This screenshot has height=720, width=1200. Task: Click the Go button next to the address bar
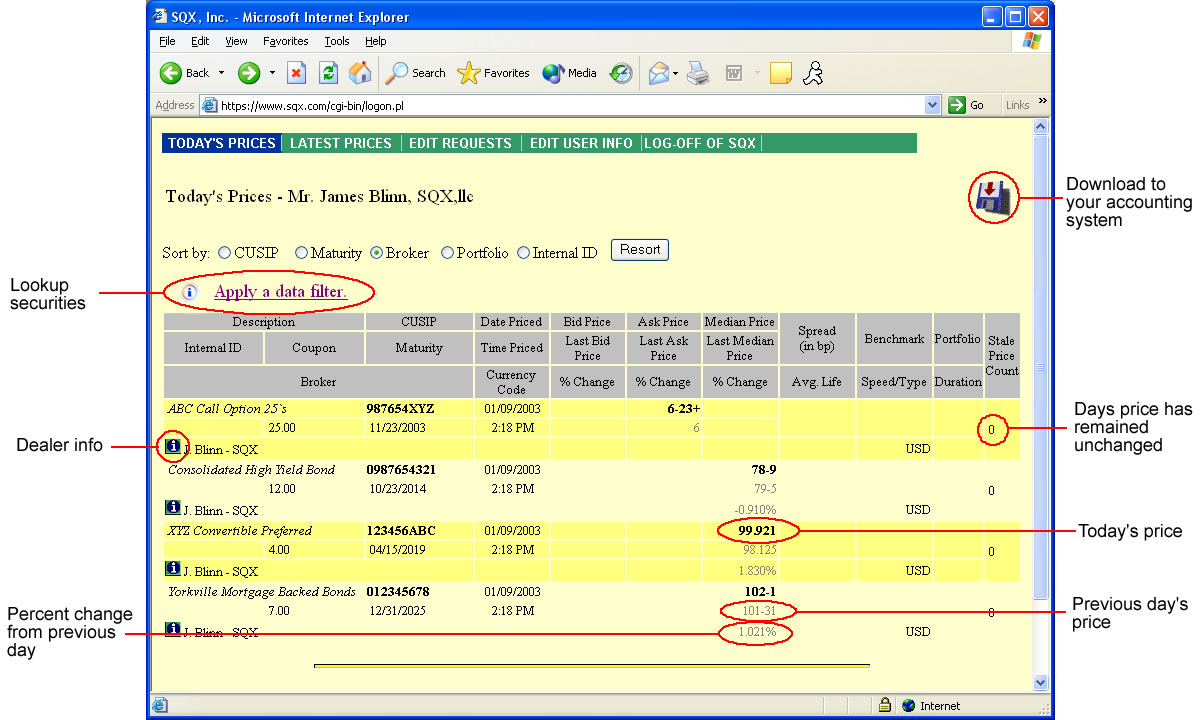966,105
